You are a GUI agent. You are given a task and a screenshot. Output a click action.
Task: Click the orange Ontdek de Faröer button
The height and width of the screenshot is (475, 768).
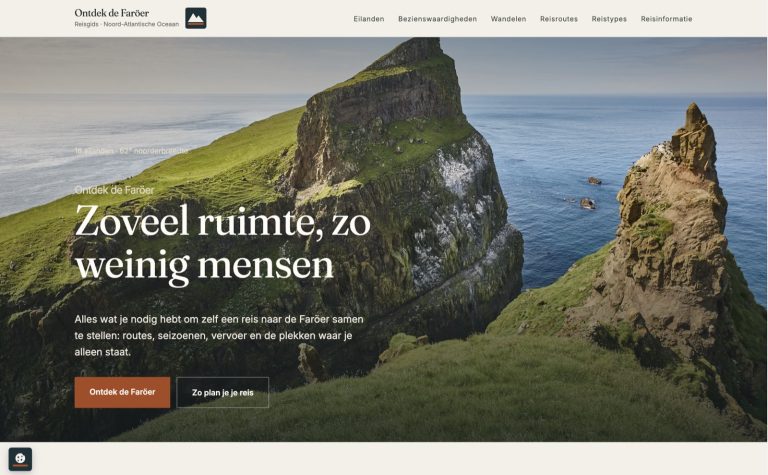tap(122, 392)
